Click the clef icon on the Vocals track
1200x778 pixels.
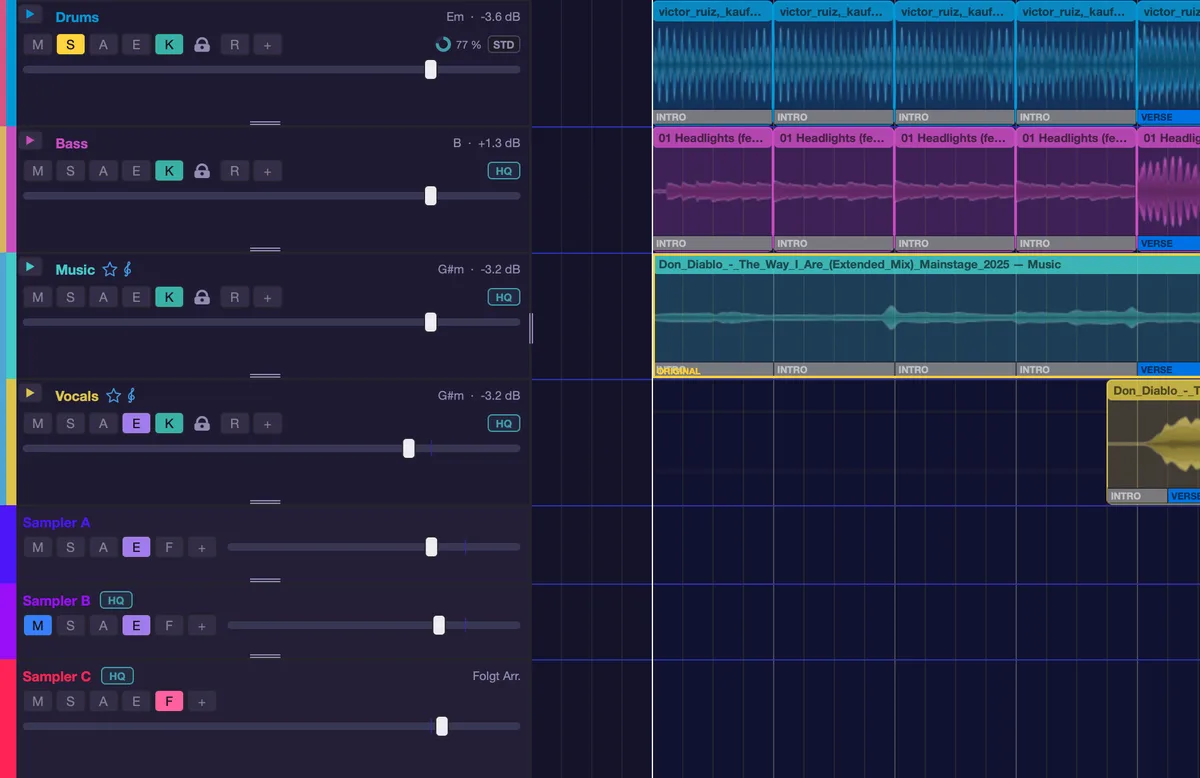pyautogui.click(x=132, y=396)
